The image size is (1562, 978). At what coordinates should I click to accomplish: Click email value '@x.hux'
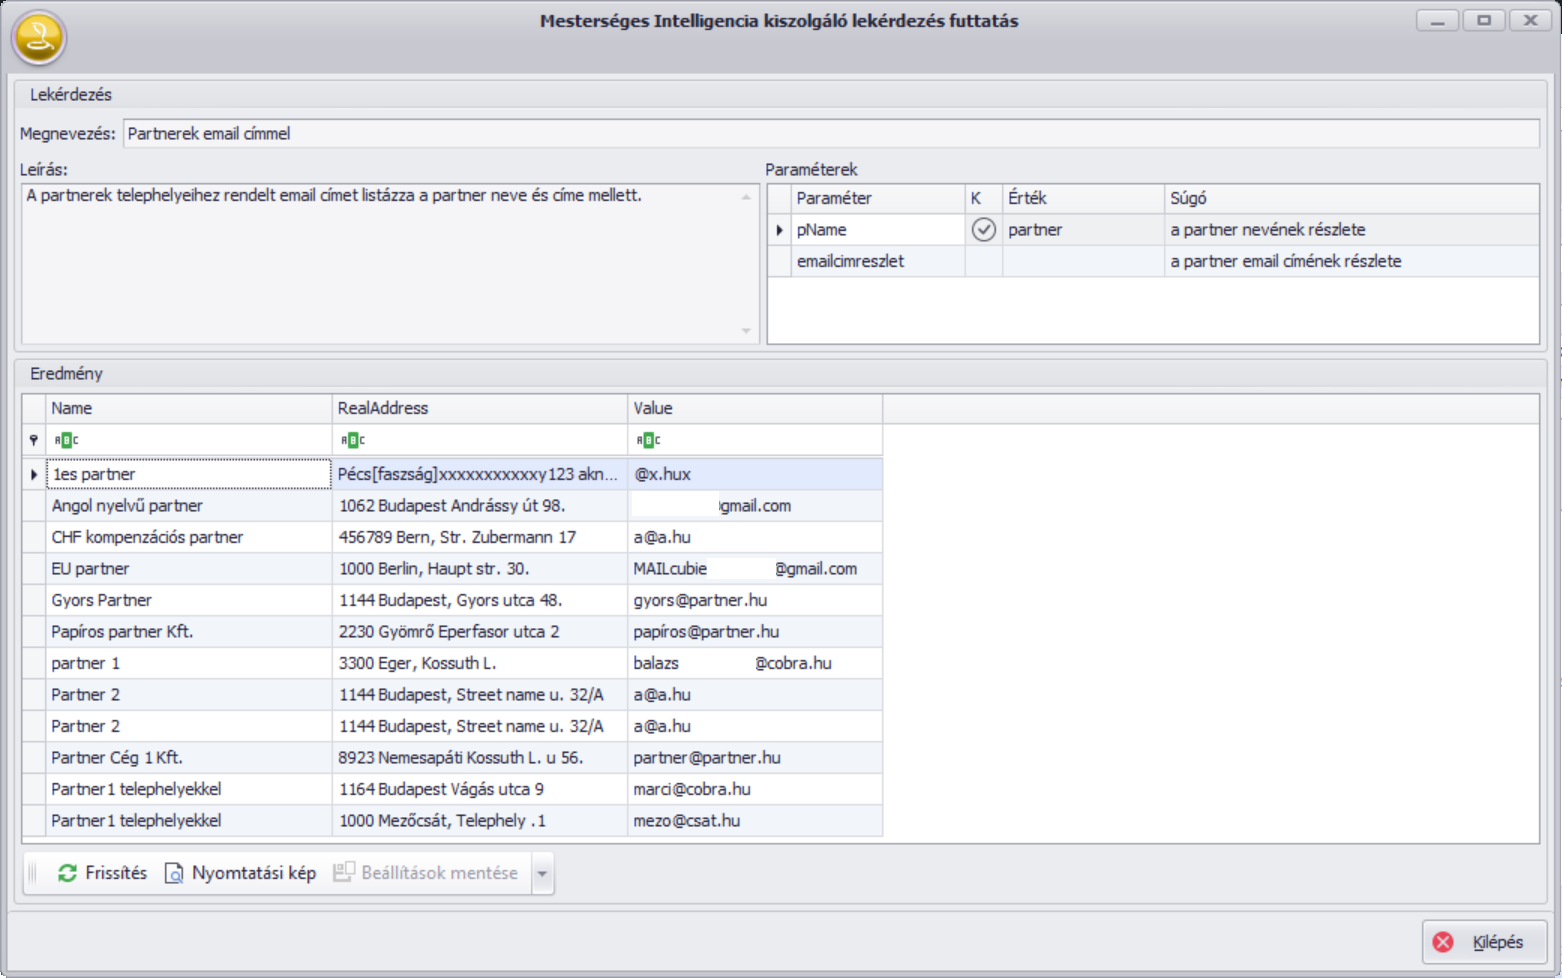(x=755, y=474)
